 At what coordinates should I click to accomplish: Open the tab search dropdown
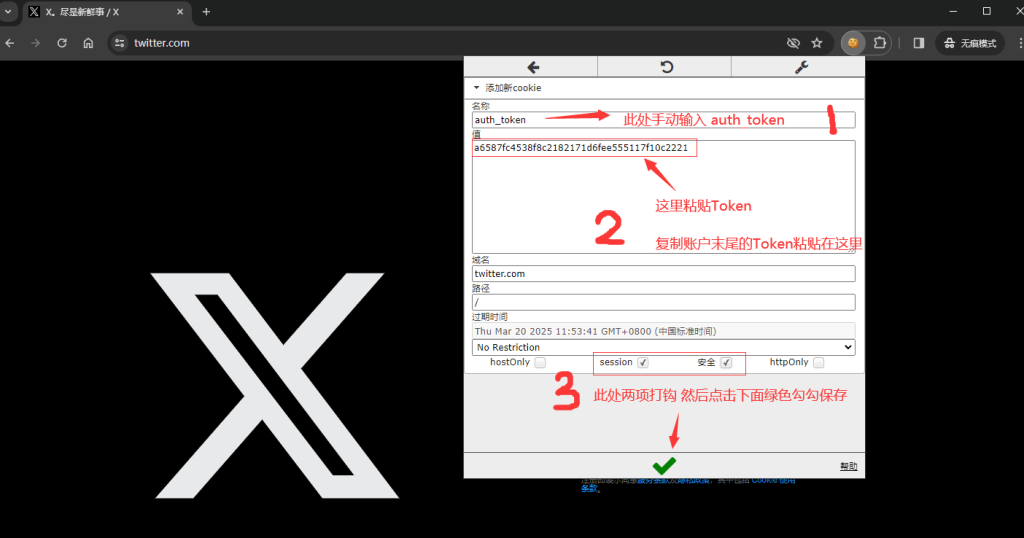(8, 12)
